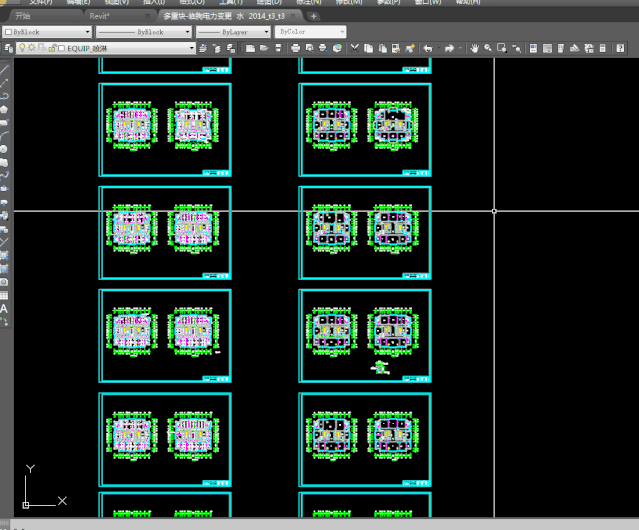Screen dimensions: 639x530
Task: Select the Table tool
Action: click(4, 295)
